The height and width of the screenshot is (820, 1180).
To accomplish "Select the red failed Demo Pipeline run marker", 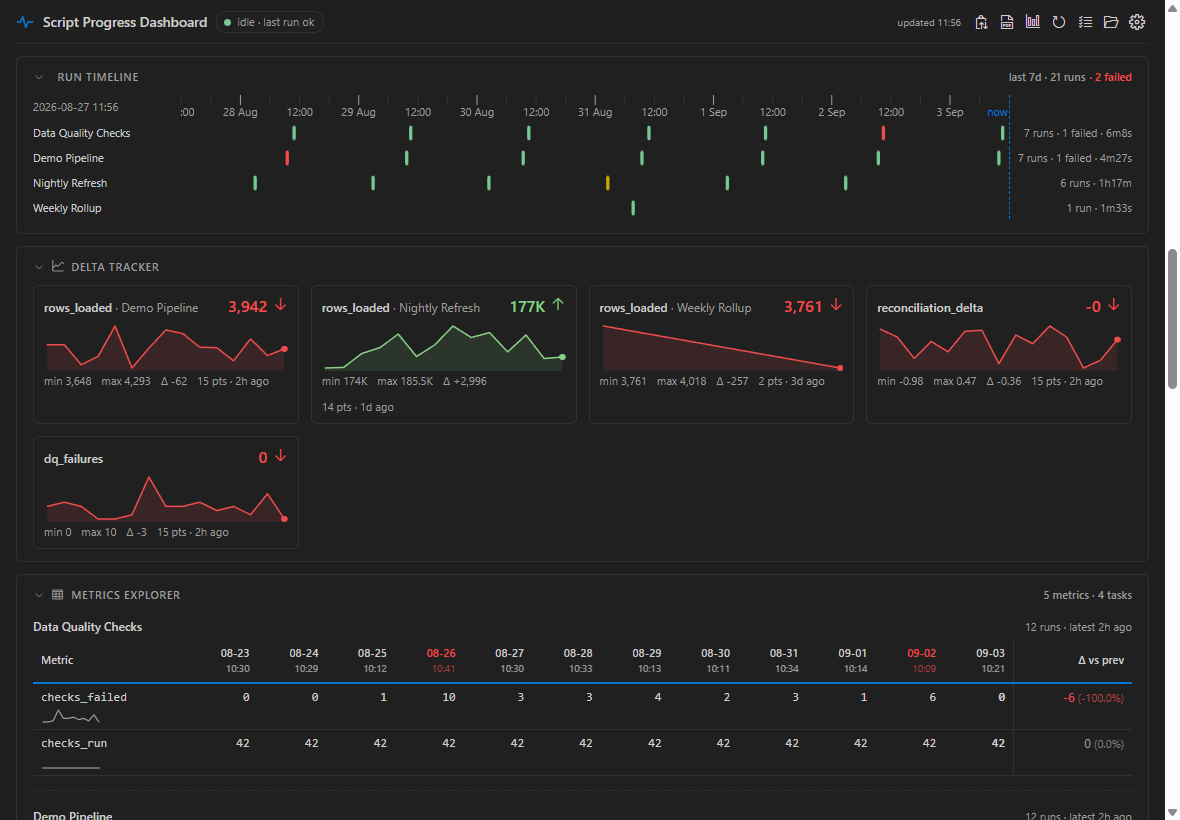I will (x=287, y=158).
